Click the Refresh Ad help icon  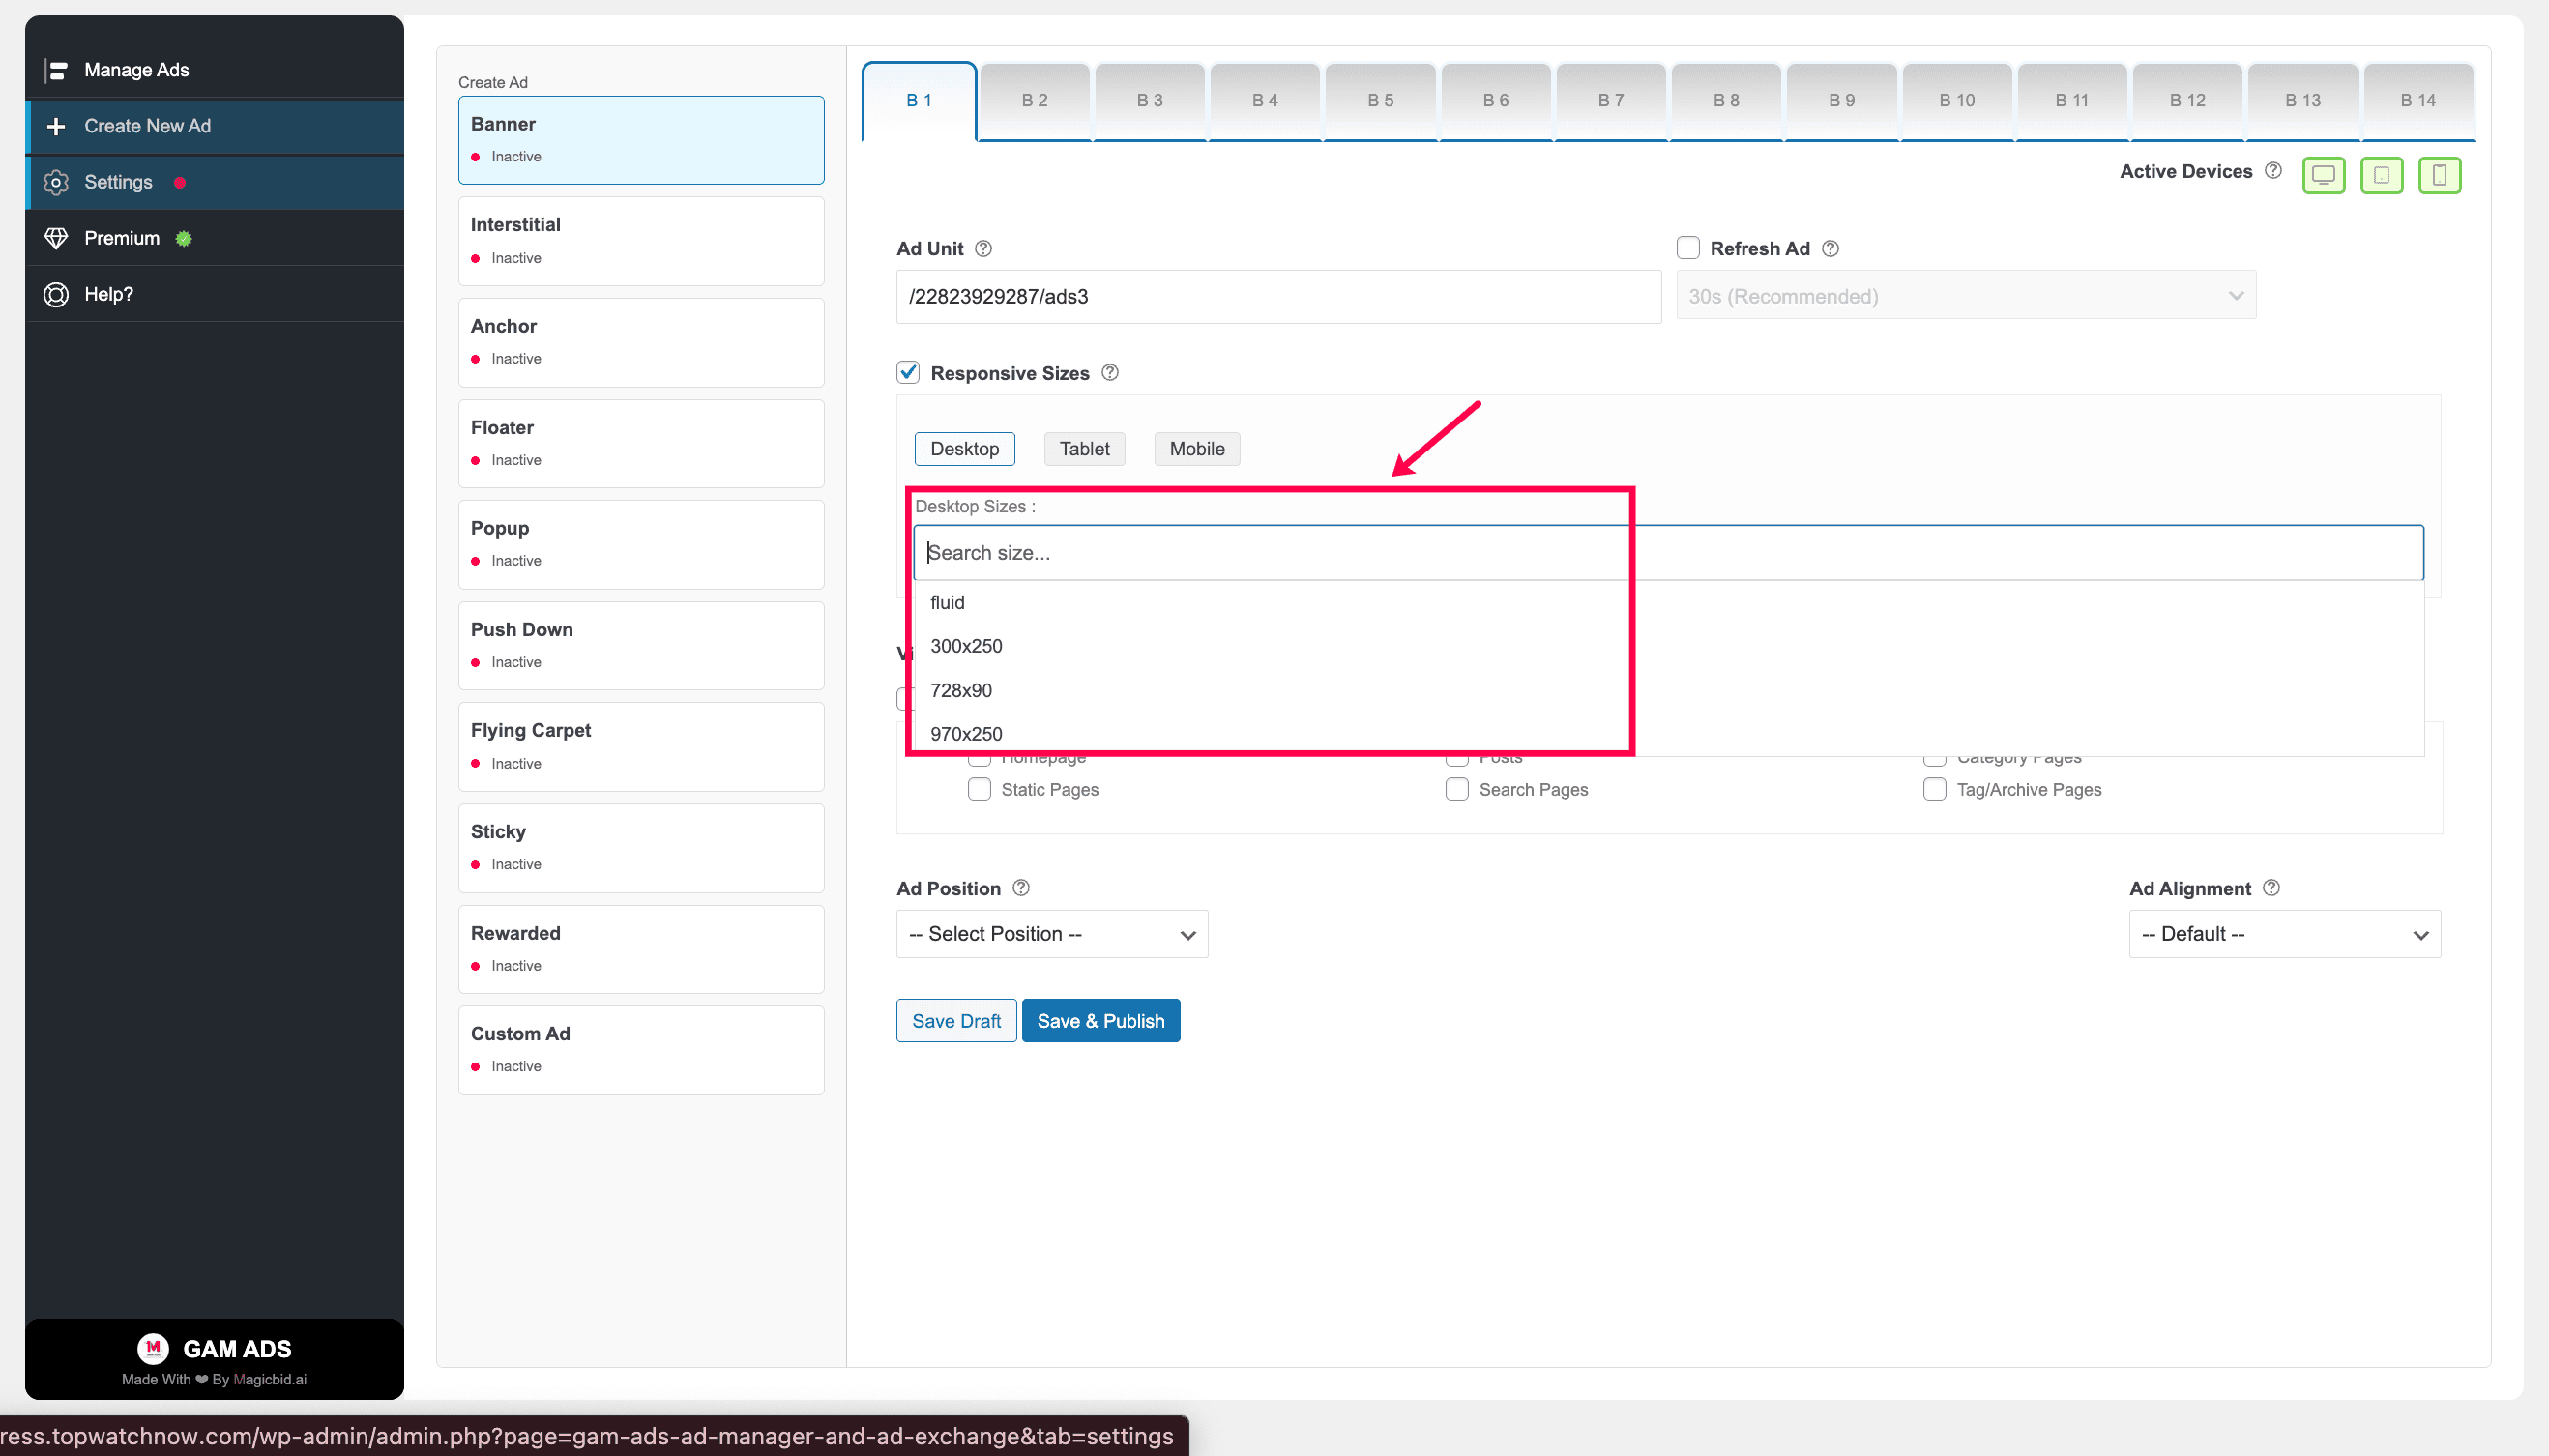coord(1830,249)
